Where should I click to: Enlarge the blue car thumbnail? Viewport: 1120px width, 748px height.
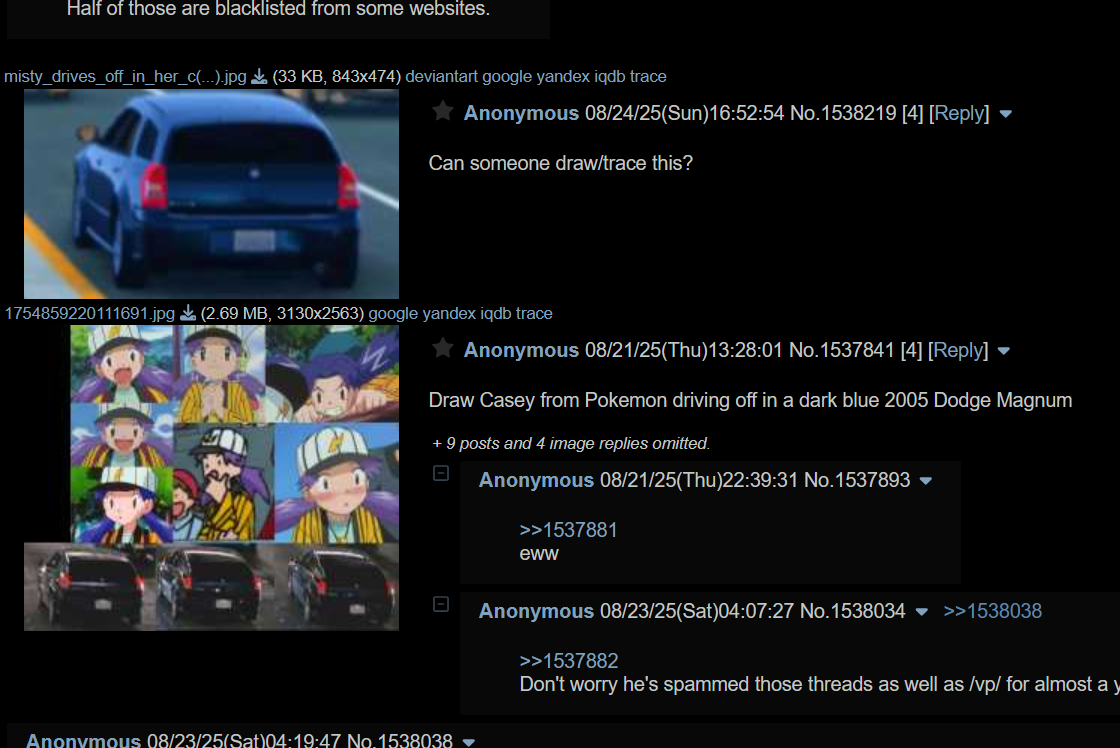pyautogui.click(x=211, y=194)
